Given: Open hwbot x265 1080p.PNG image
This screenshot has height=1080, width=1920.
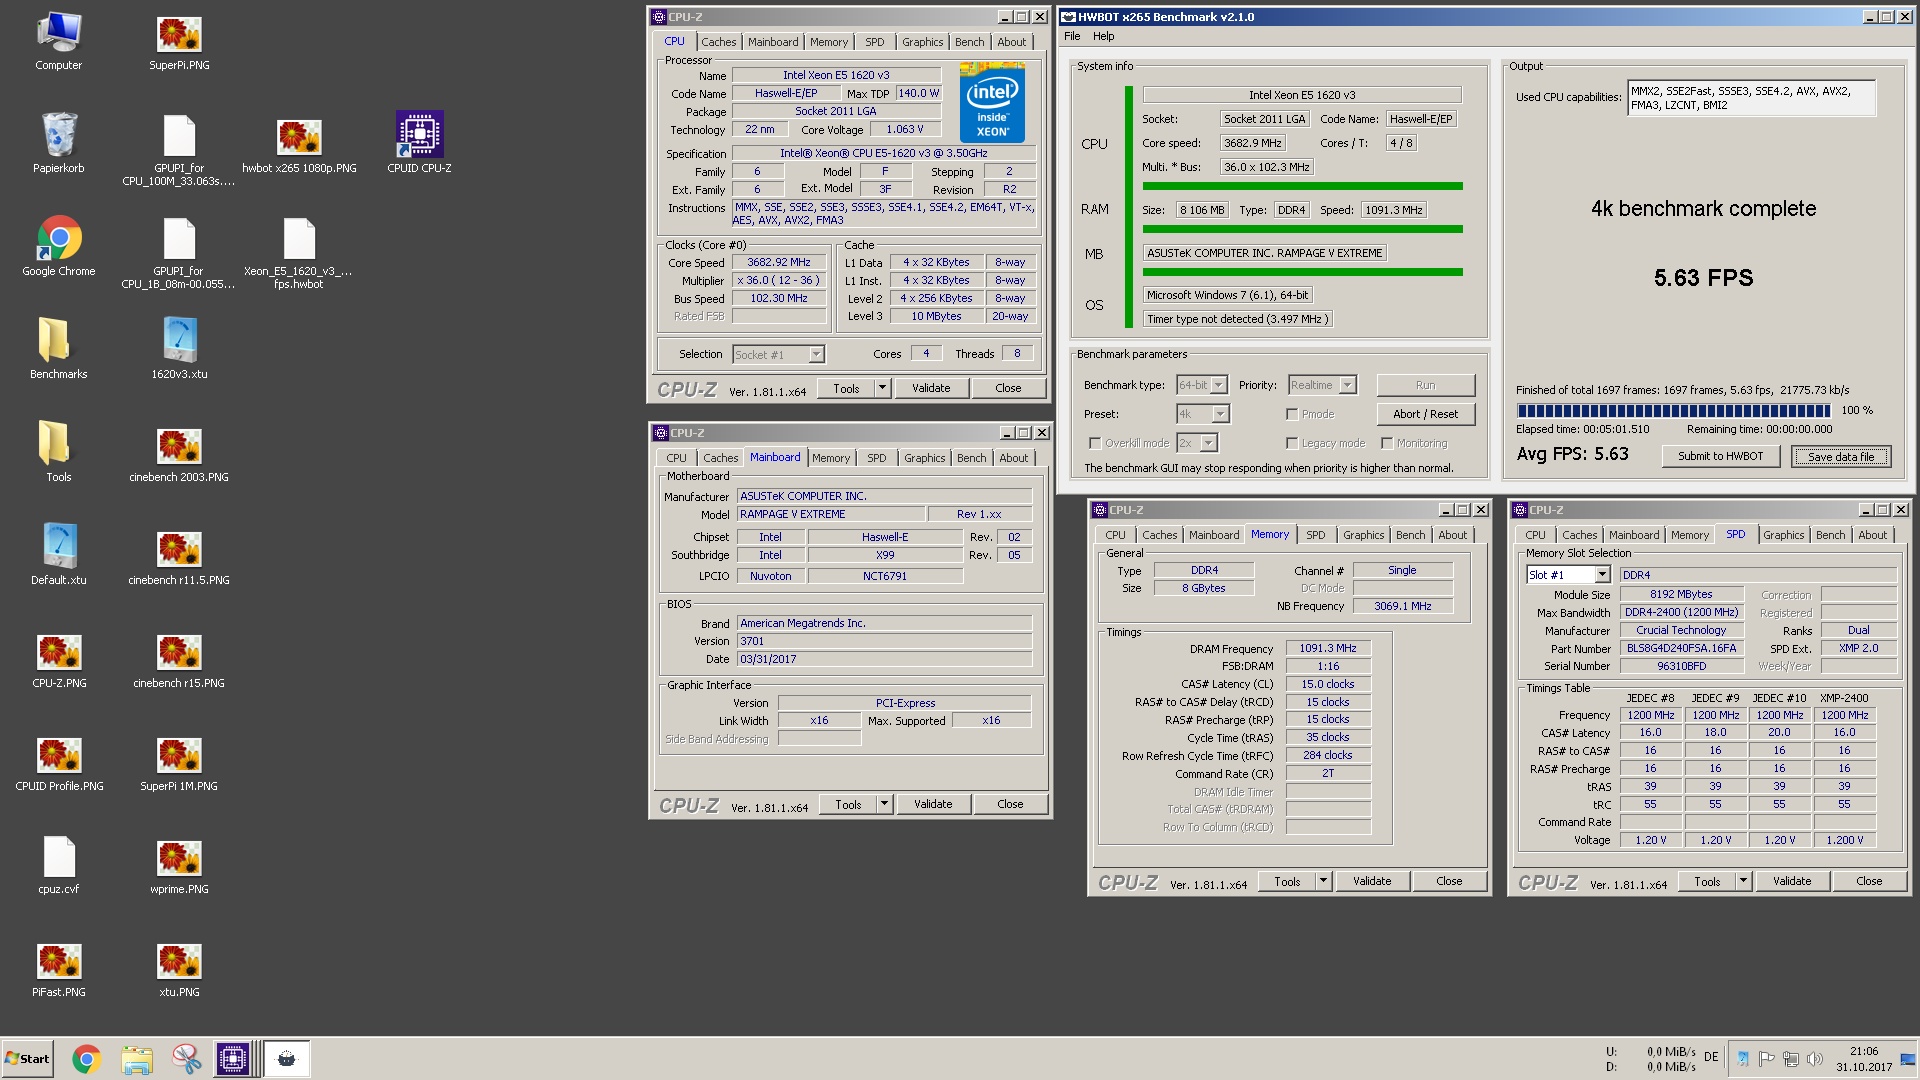Looking at the screenshot, I should [x=299, y=144].
